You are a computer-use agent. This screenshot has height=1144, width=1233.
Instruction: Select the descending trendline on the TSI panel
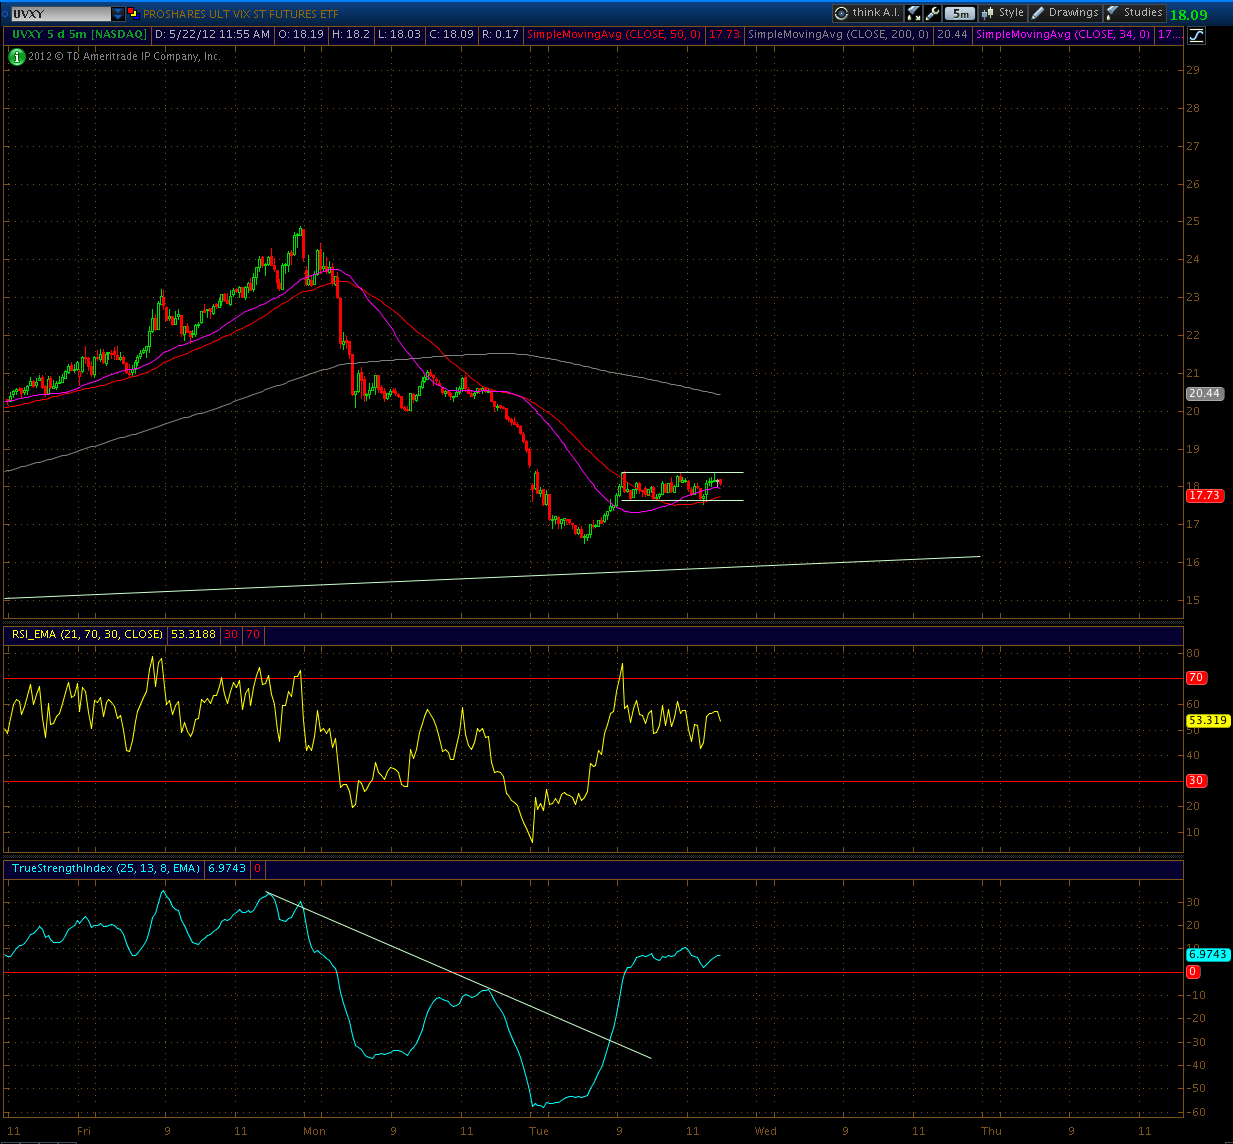tap(459, 975)
